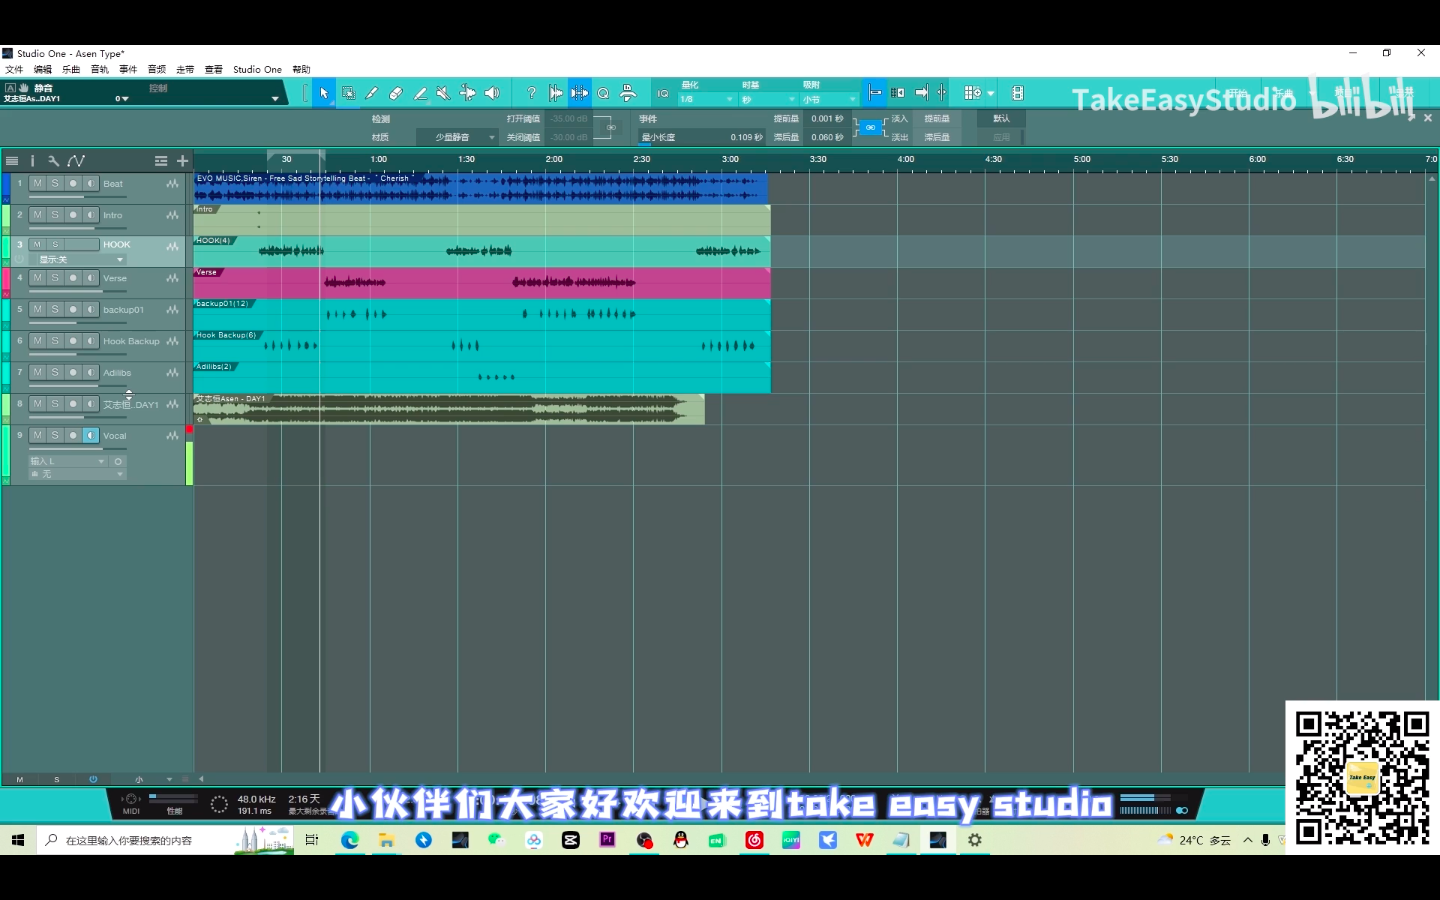
Task: Expand the autoscroll options arrow
Action: [x=991, y=93]
